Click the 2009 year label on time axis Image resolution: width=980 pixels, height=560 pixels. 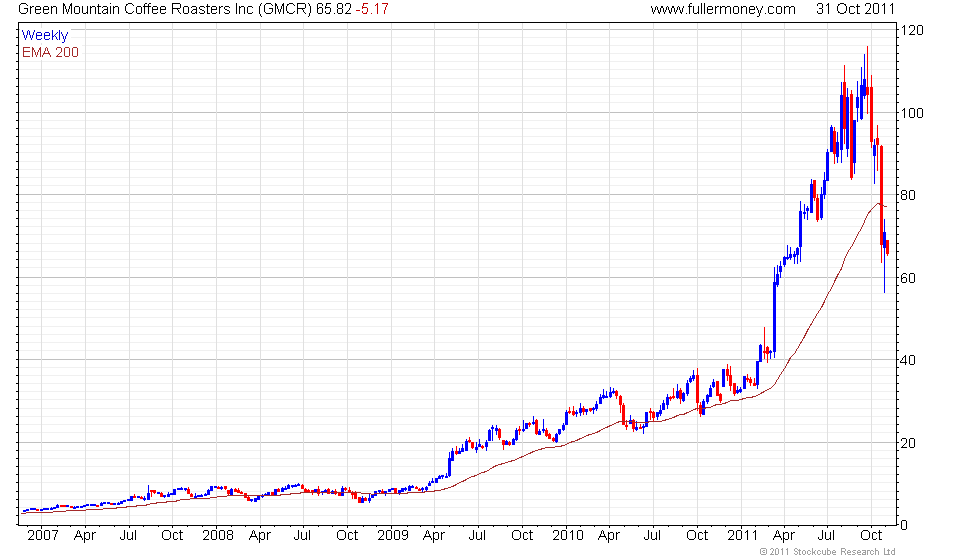(x=392, y=536)
